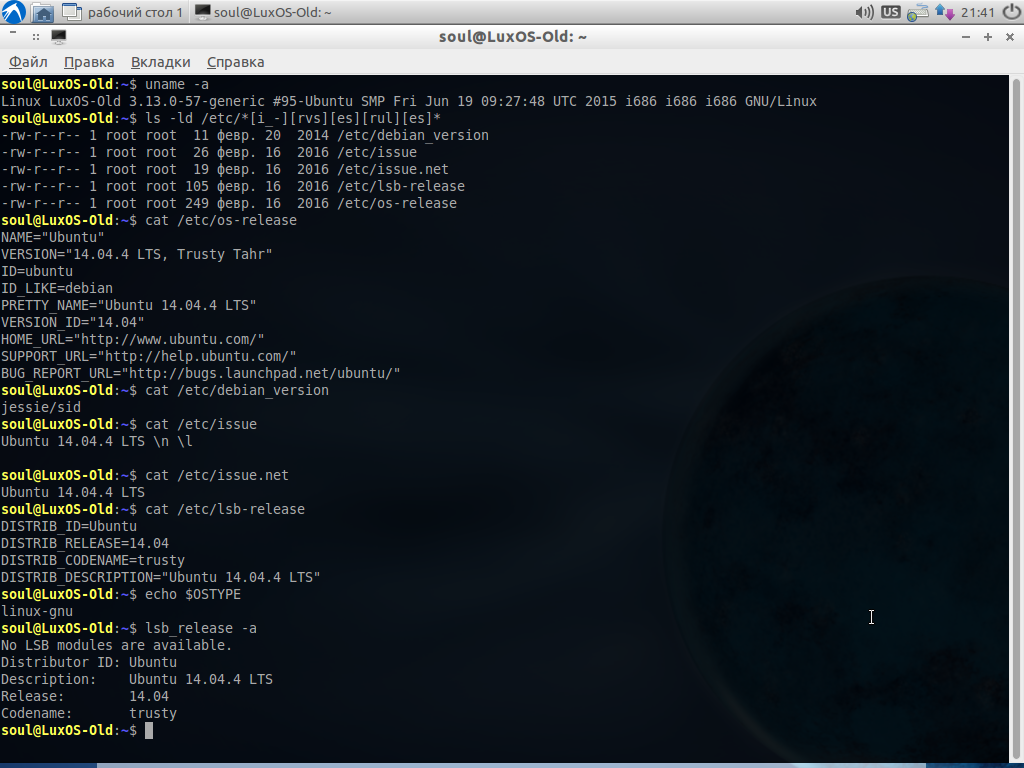
Task: Click the VERSION="14.04.4 LTS, Trusty Tahr" line
Action: click(x=136, y=254)
